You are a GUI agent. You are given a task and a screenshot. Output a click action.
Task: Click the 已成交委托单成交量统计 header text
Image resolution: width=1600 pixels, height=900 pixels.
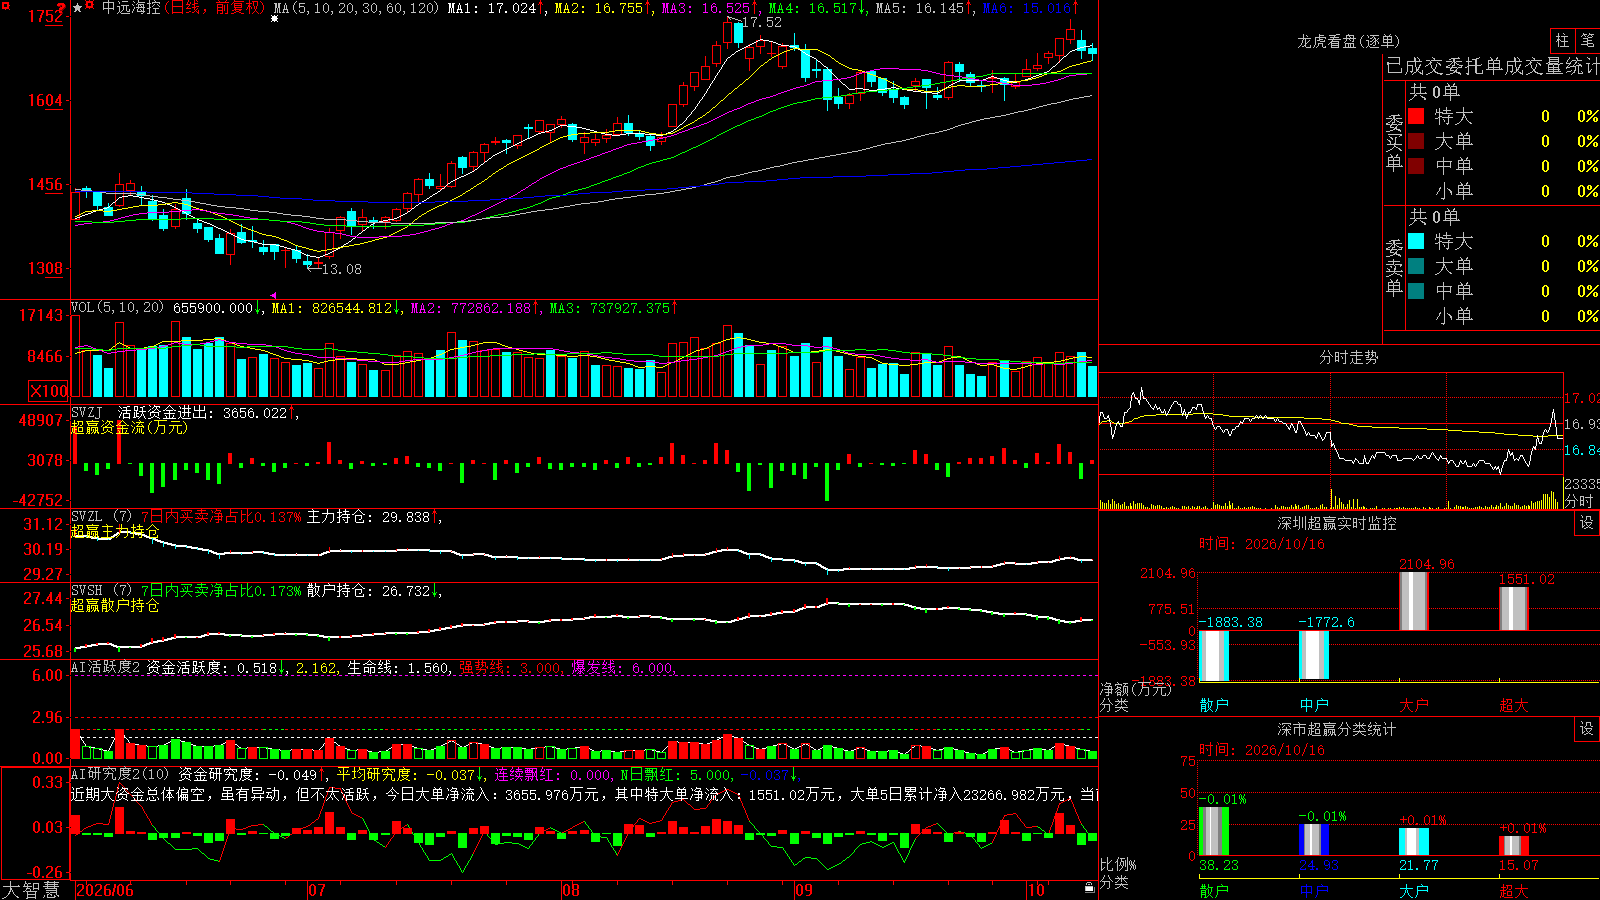1492,66
